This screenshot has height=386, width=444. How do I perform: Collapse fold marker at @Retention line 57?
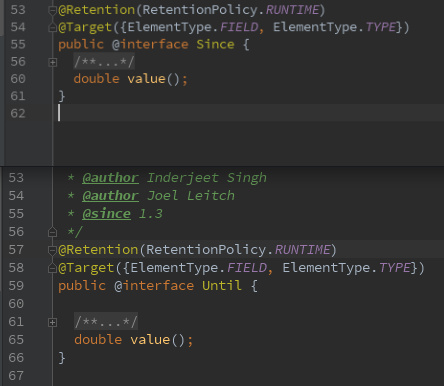click(x=52, y=250)
